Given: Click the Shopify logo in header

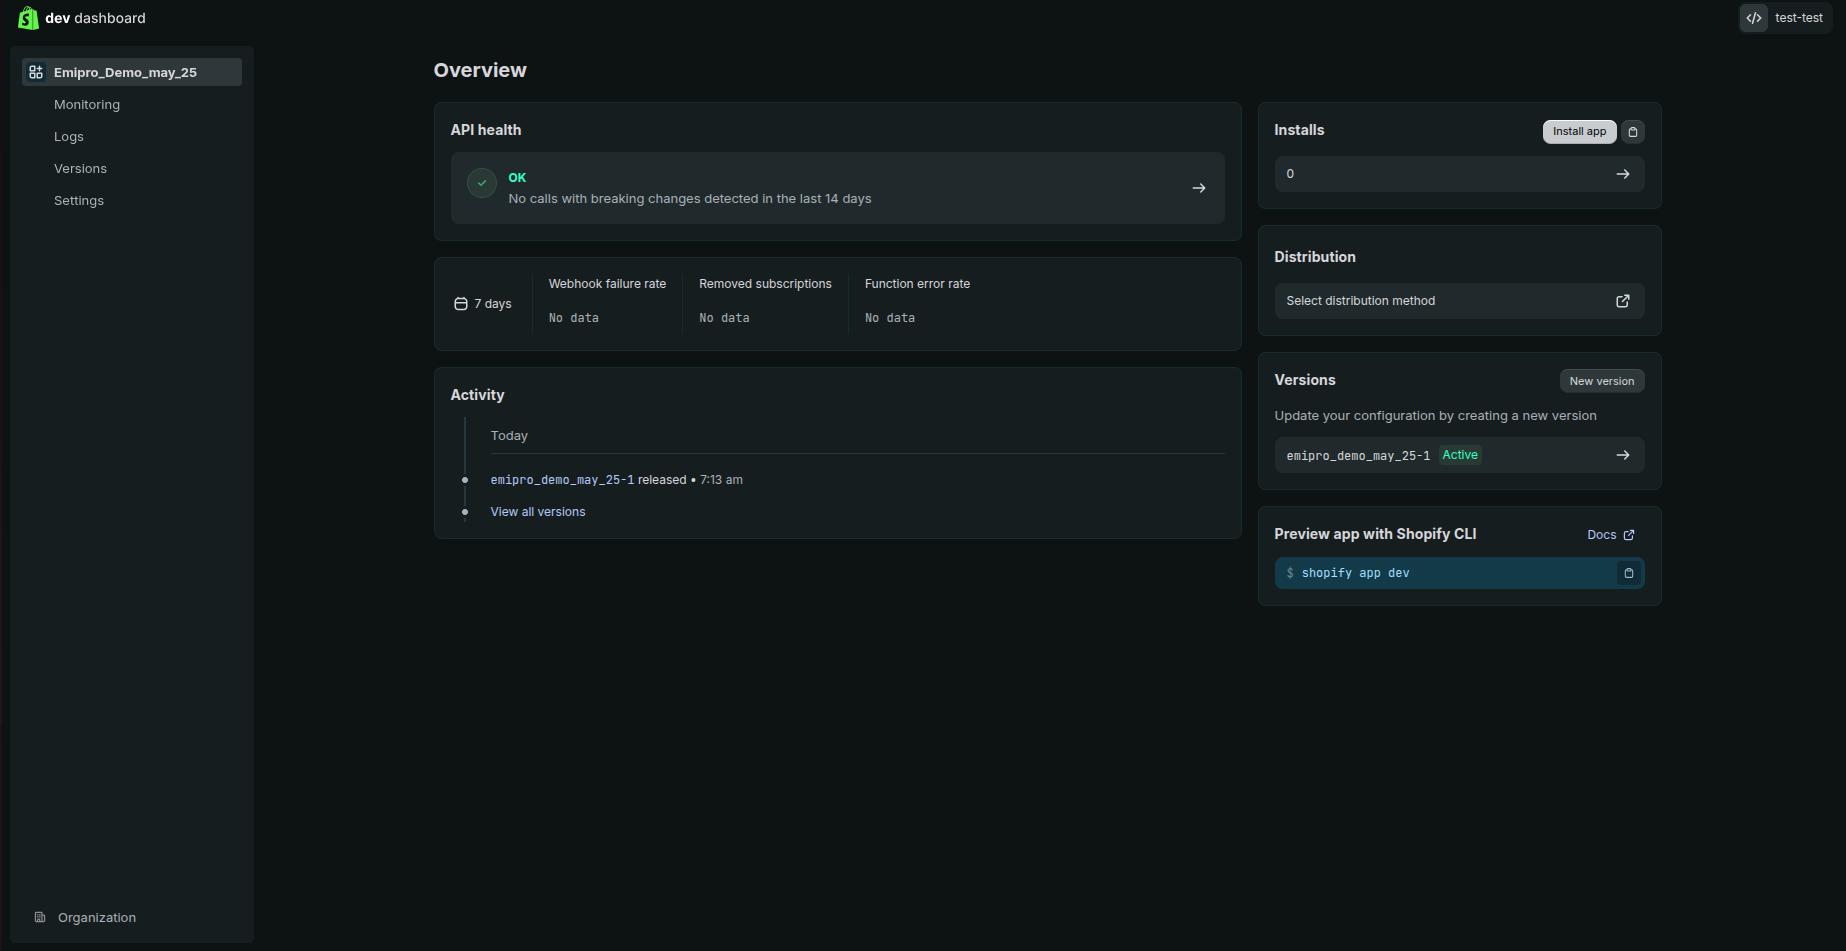Looking at the screenshot, I should point(28,18).
